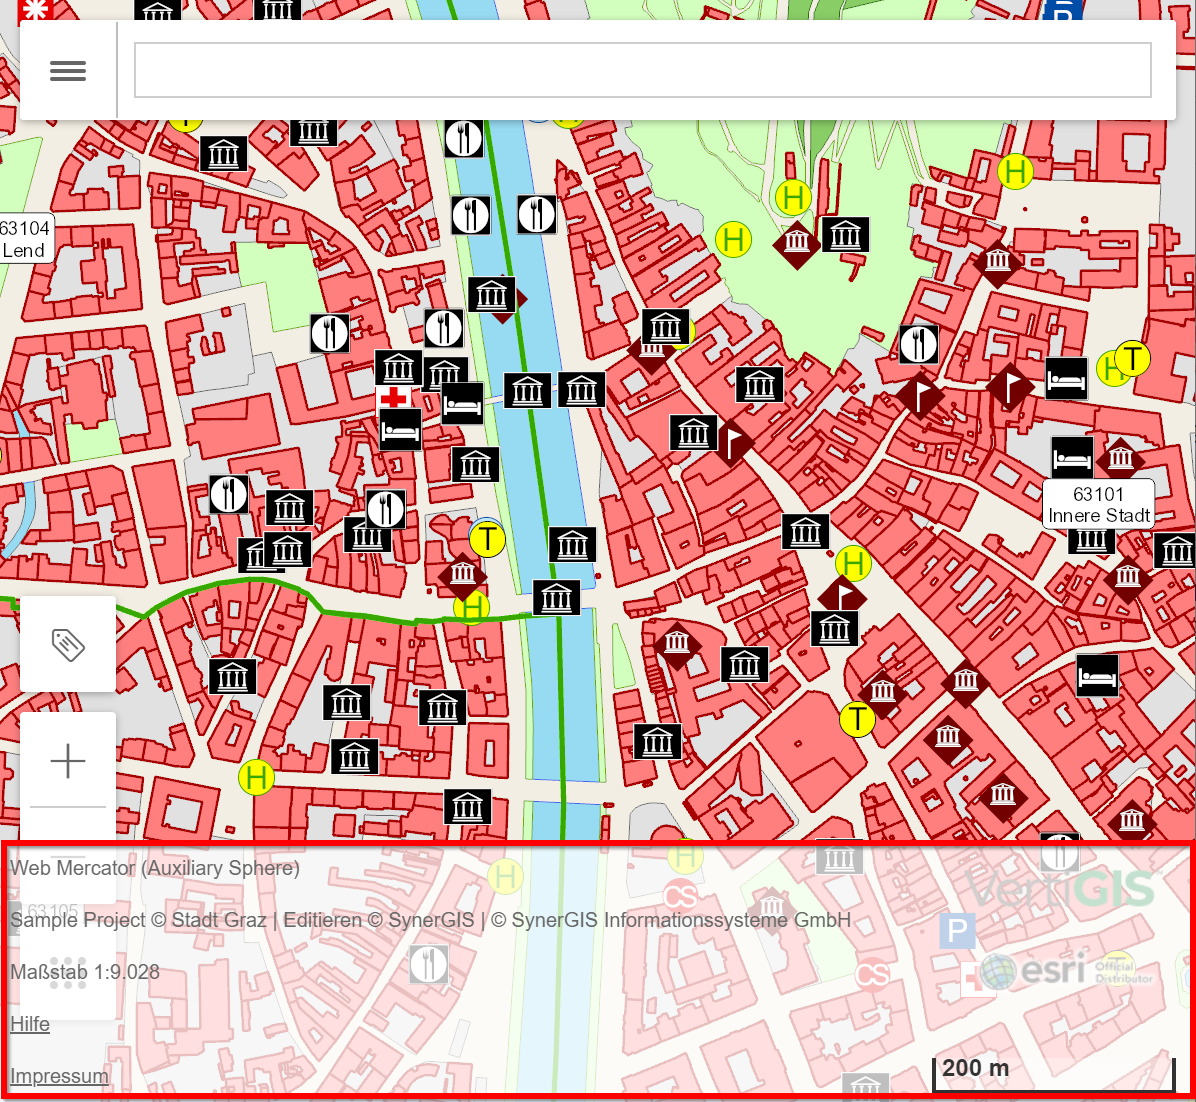Click the 200 m scale bar
1196x1102 pixels.
1054,1068
